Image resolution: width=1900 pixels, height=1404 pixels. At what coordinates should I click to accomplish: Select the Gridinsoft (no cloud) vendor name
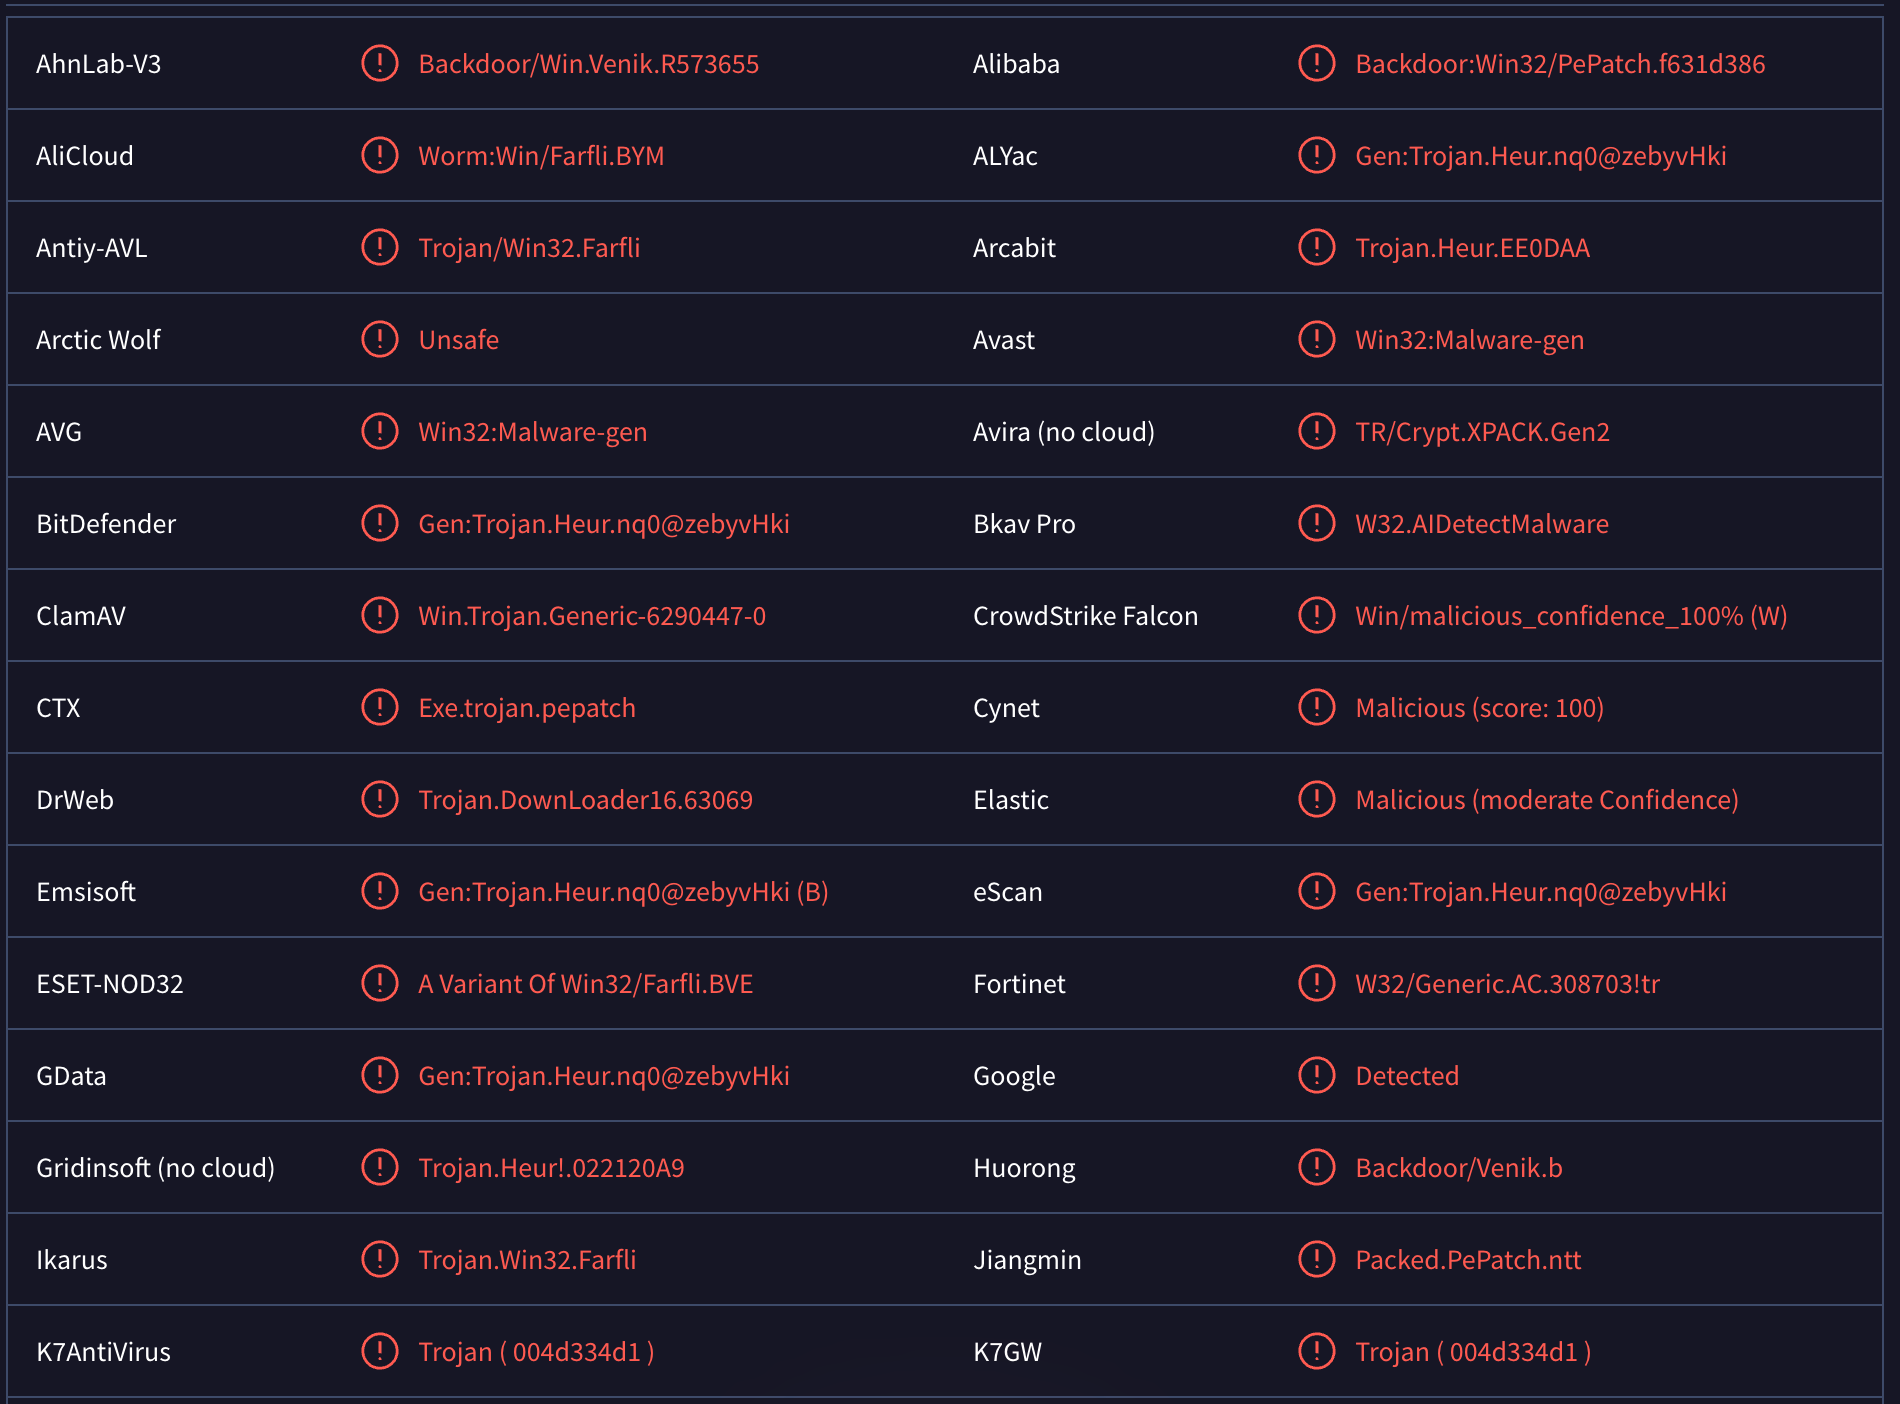point(155,1168)
